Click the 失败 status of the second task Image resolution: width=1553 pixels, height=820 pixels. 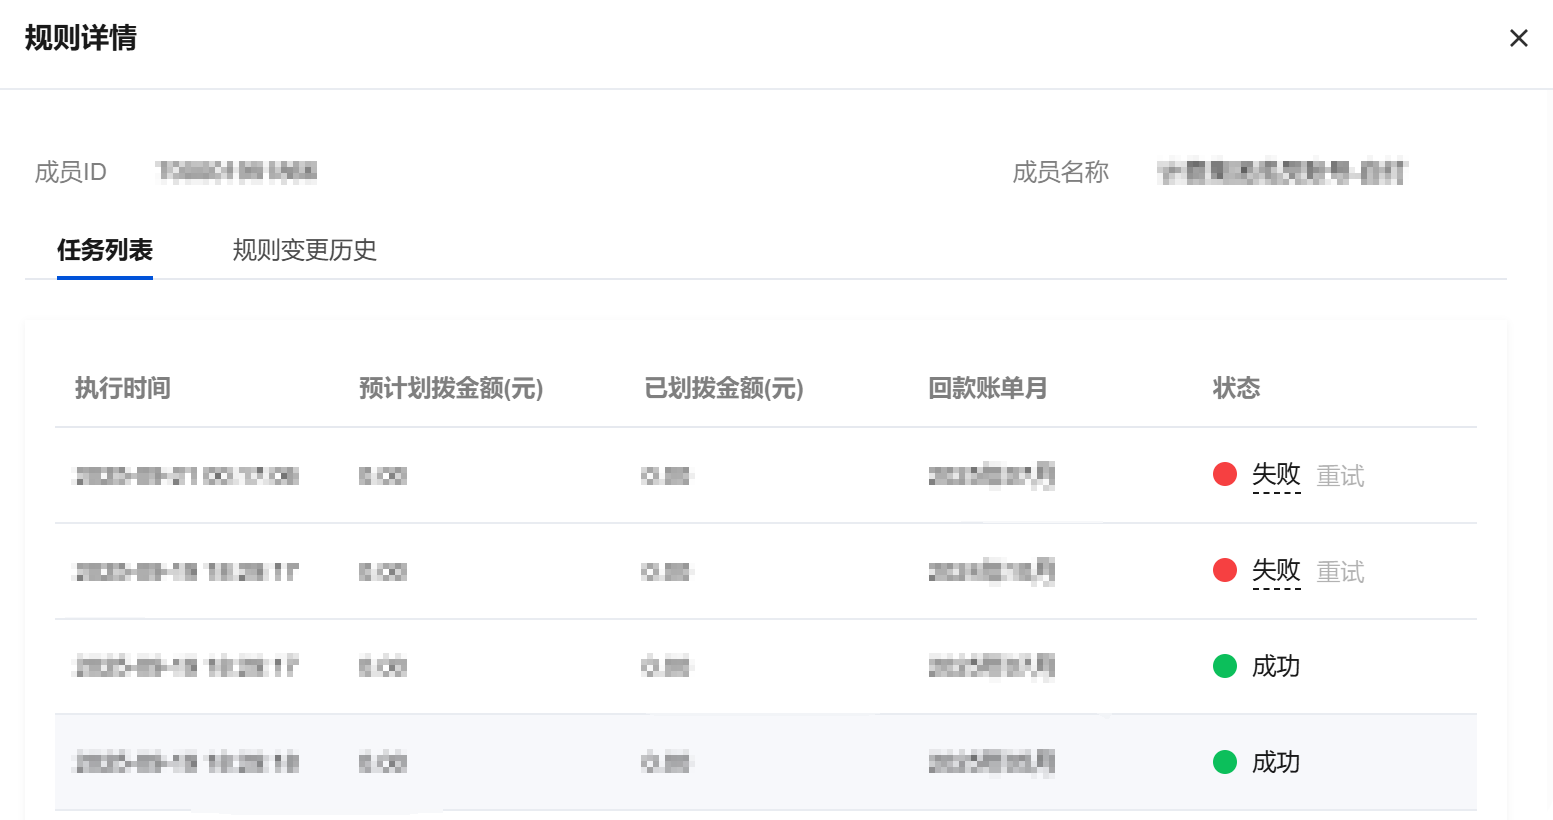pos(1276,571)
